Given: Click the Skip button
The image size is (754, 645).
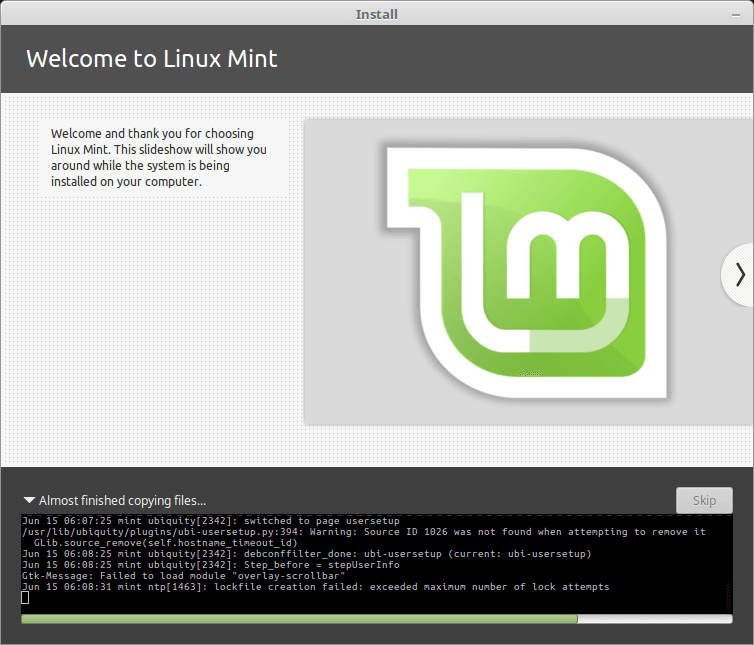Looking at the screenshot, I should point(704,500).
